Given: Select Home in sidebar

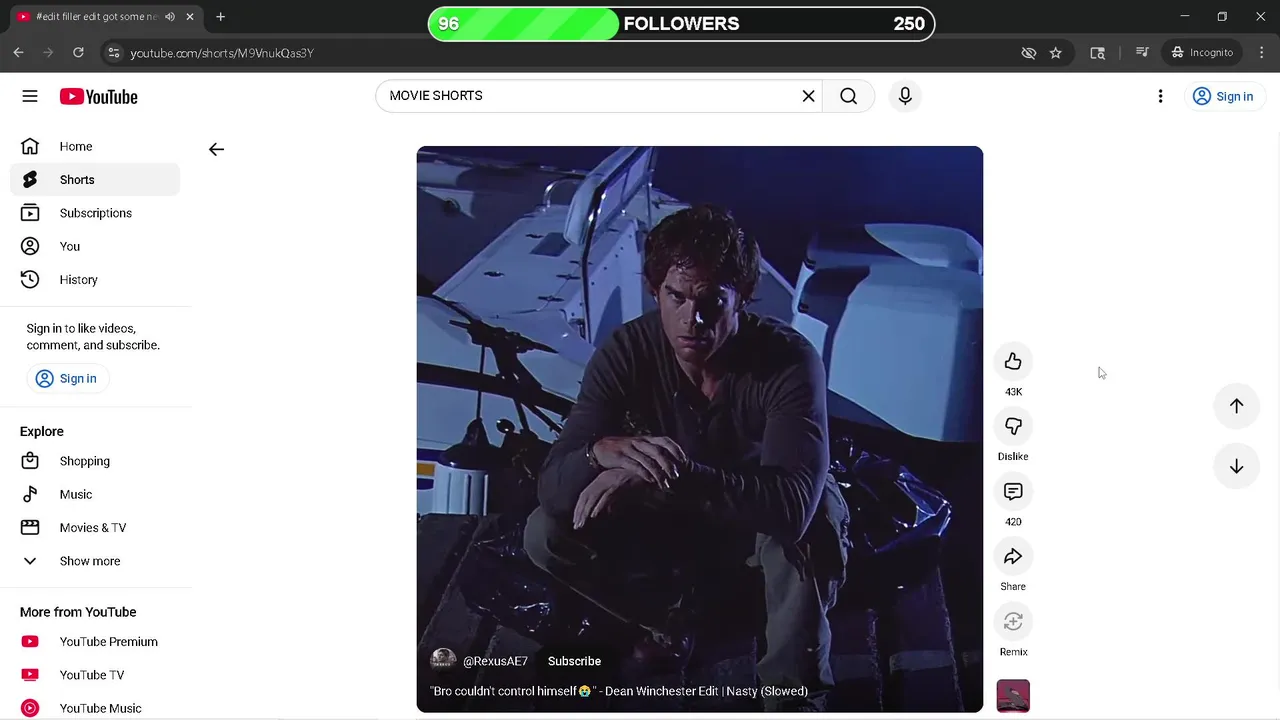Looking at the screenshot, I should click(95, 146).
